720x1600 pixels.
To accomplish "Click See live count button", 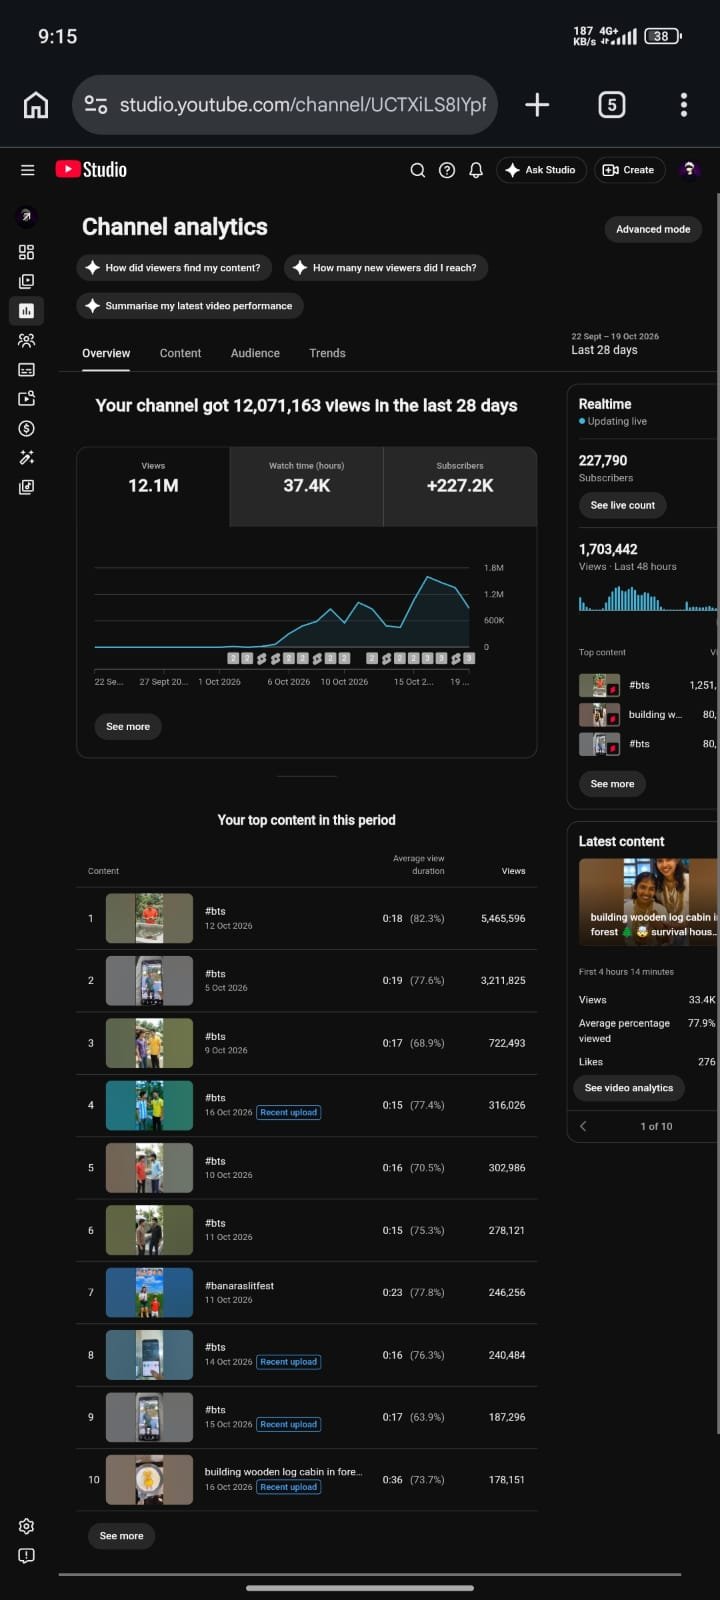I will (x=622, y=505).
